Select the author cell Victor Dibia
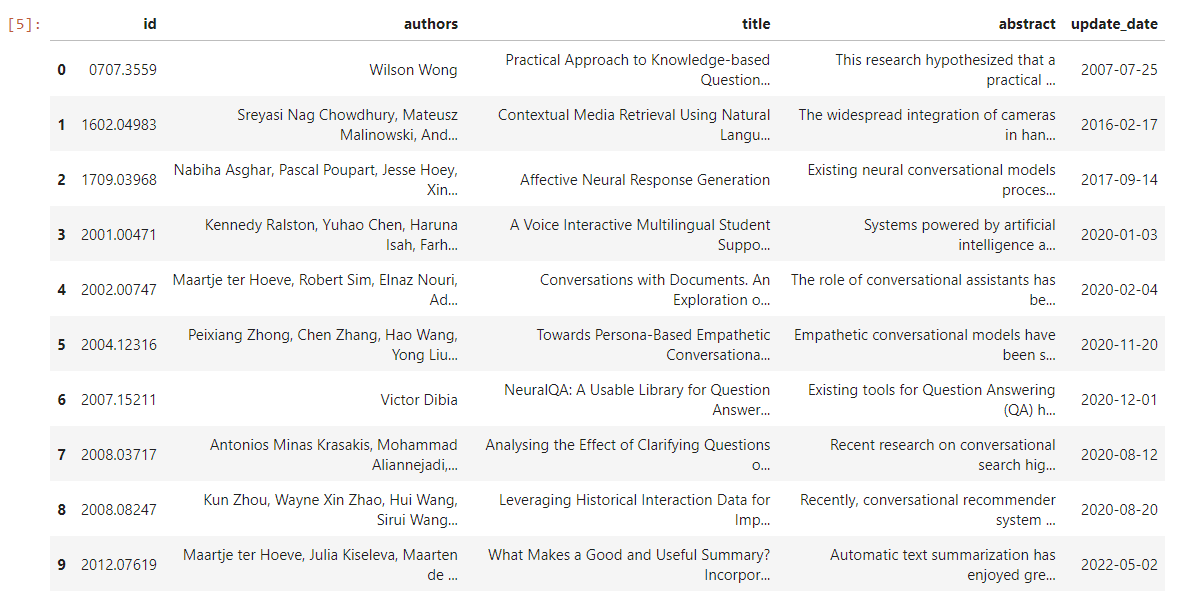 pyautogui.click(x=419, y=400)
